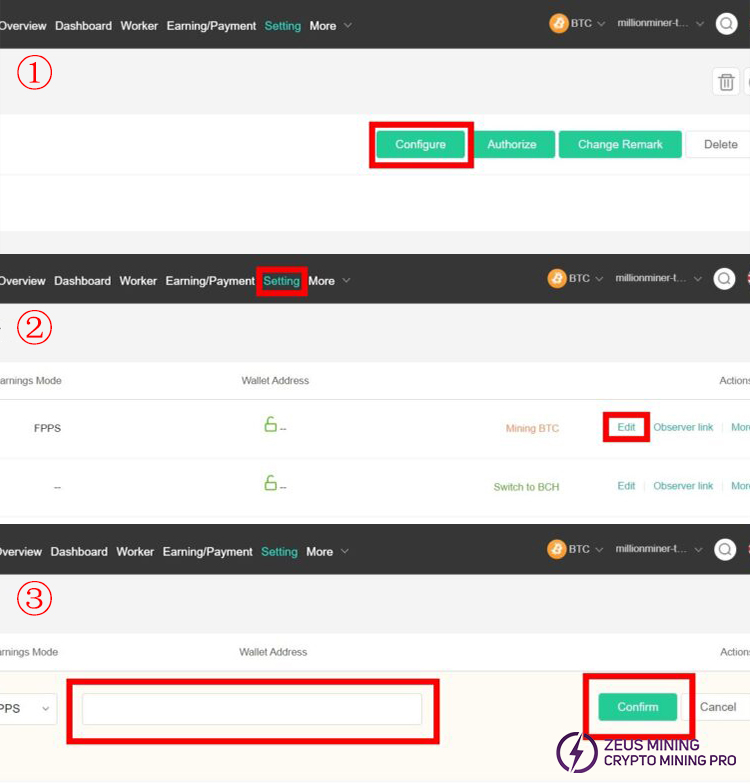The image size is (750, 784).
Task: Click the search icon in the step 1 header
Action: click(727, 25)
